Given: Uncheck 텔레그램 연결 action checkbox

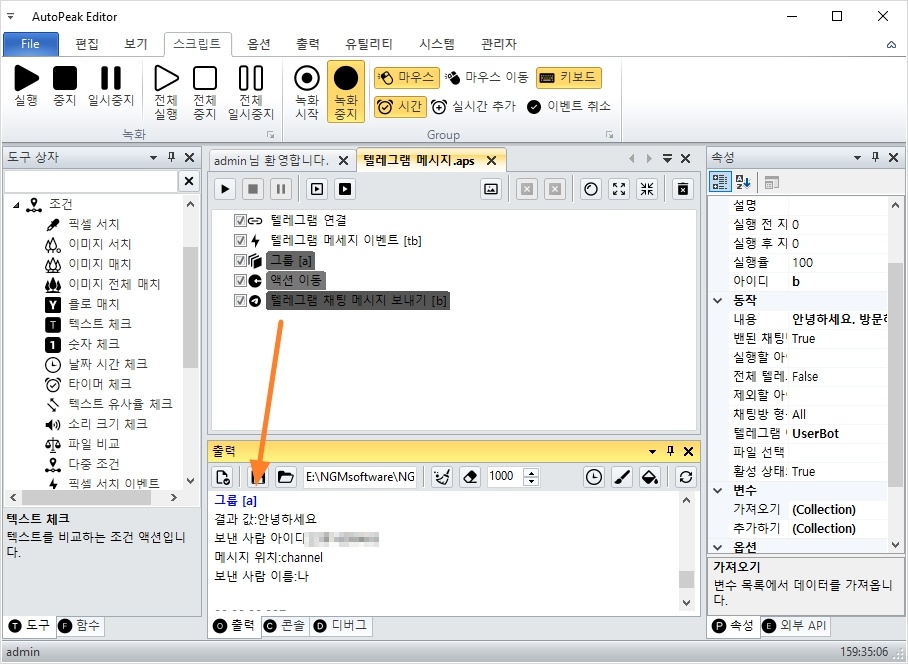Looking at the screenshot, I should click(x=240, y=221).
